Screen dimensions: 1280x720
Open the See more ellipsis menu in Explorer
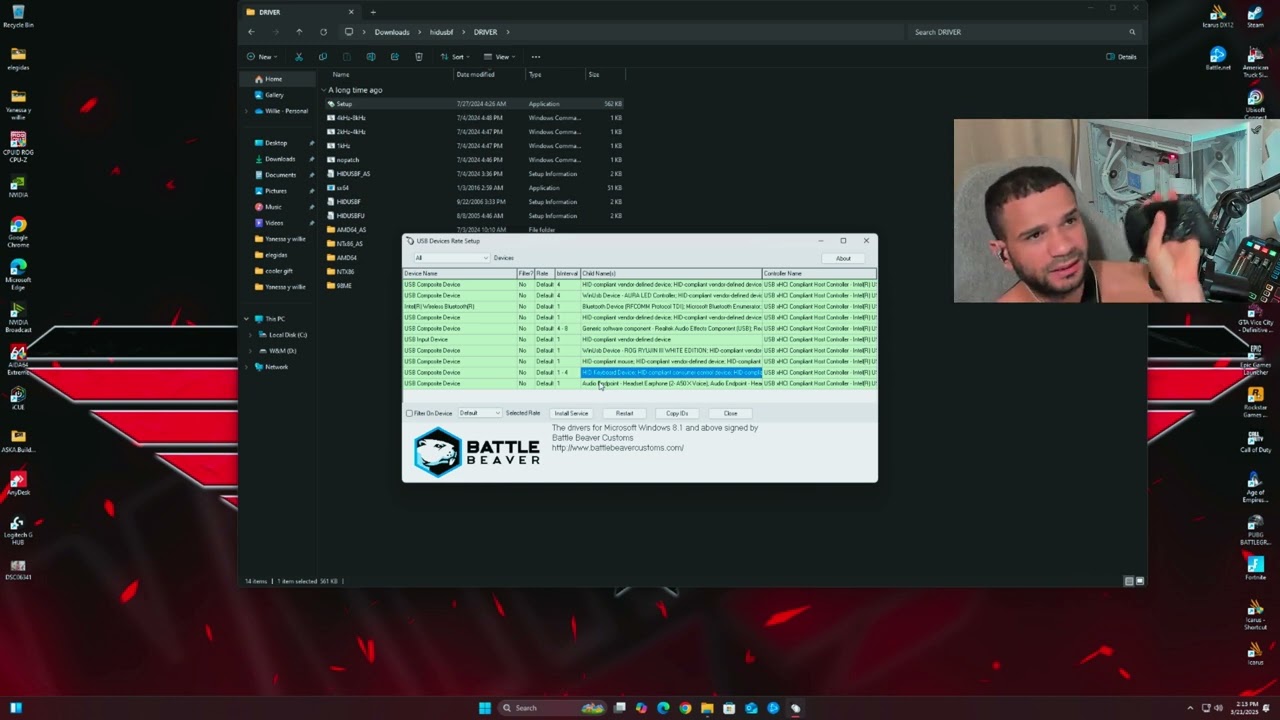click(x=536, y=57)
